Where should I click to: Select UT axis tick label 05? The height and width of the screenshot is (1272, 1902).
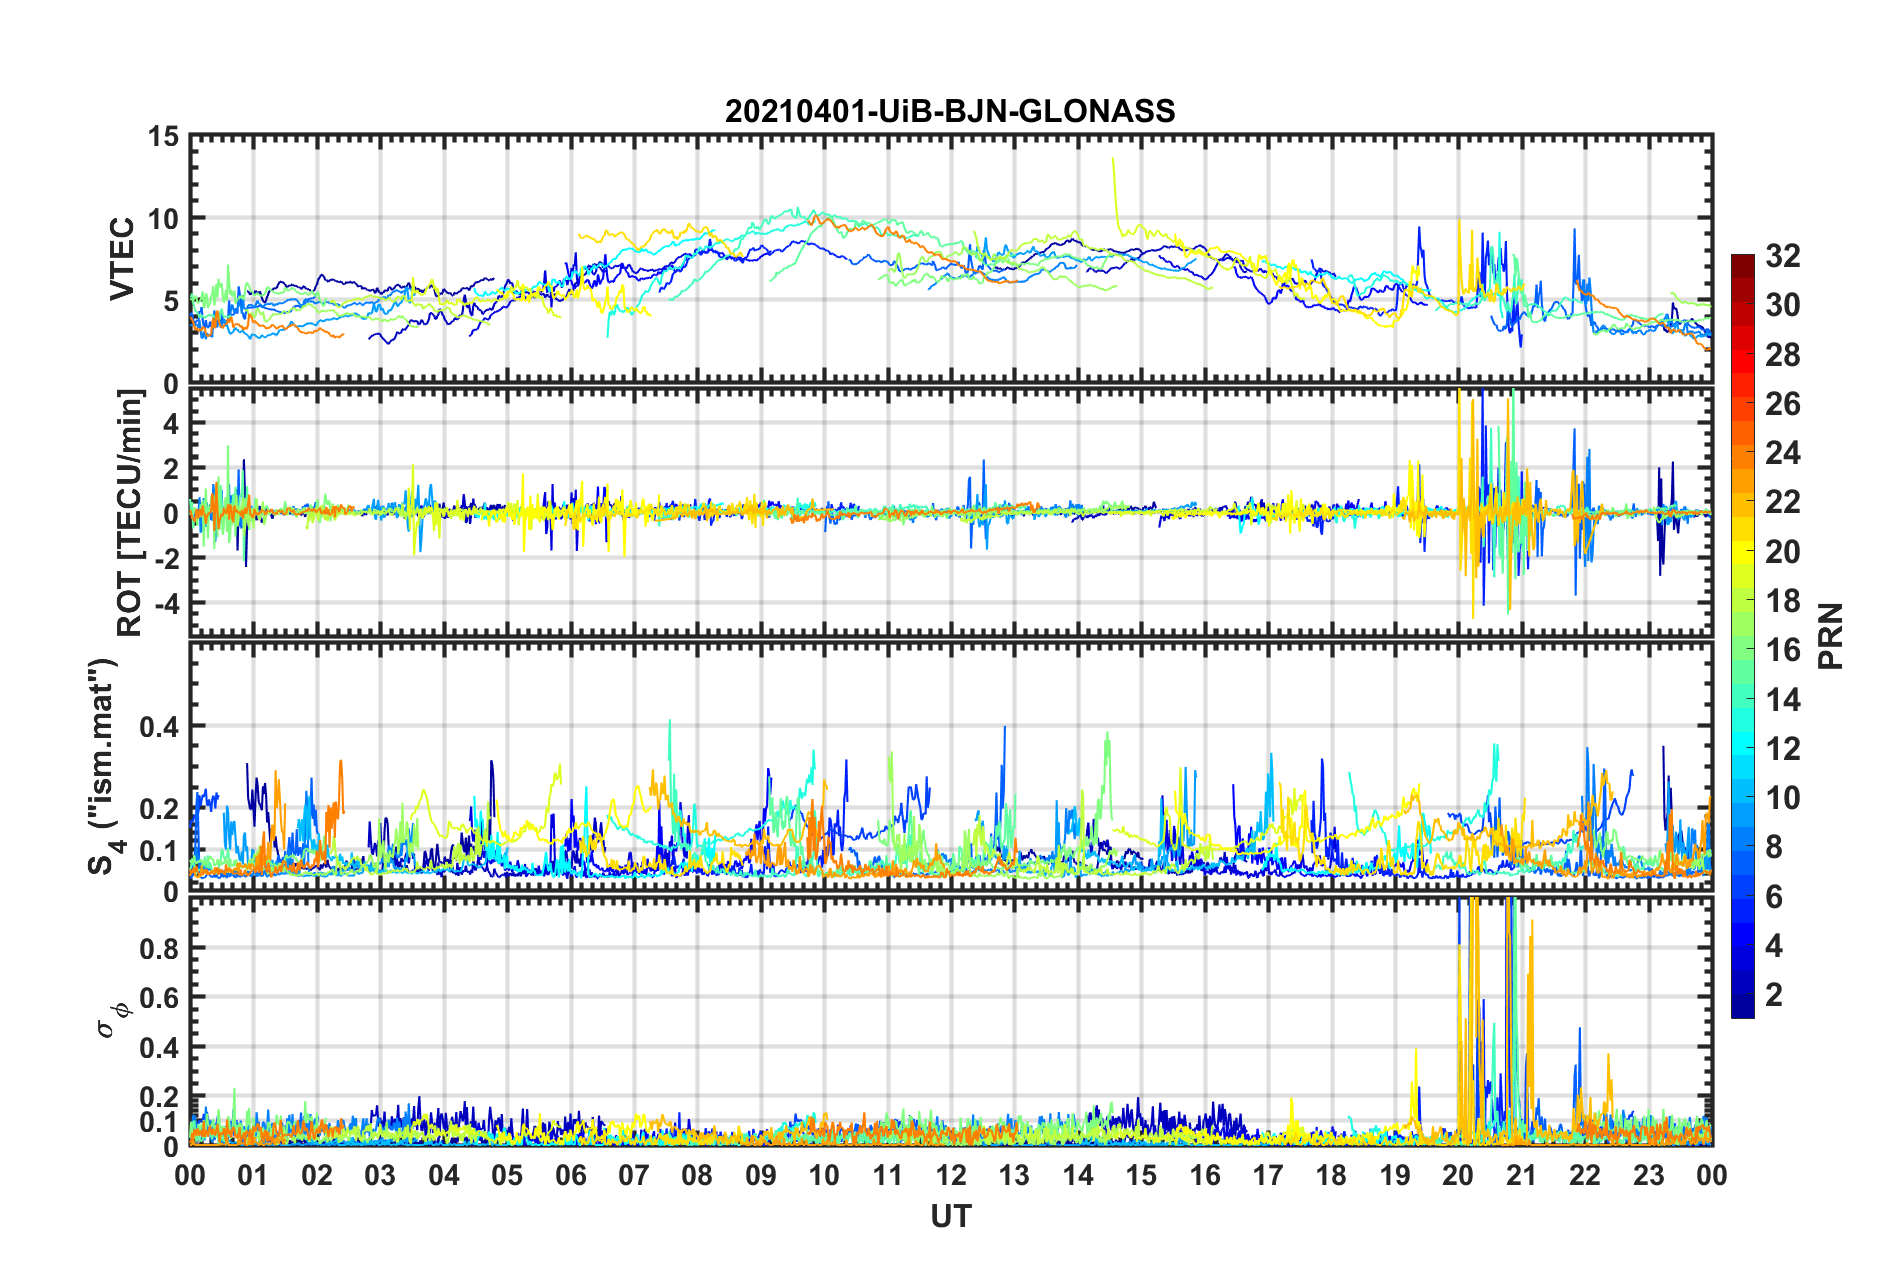pos(507,1175)
